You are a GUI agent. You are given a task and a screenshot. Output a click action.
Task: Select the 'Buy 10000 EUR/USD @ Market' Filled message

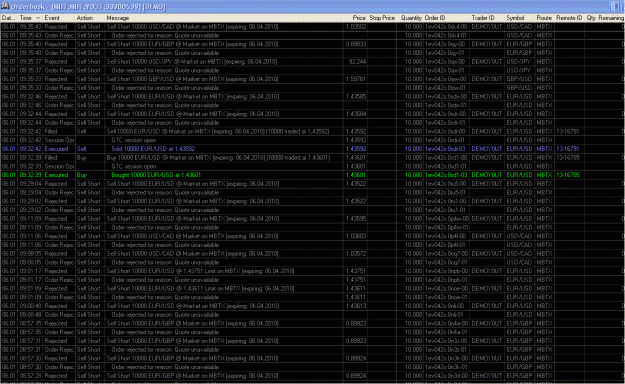coord(218,158)
